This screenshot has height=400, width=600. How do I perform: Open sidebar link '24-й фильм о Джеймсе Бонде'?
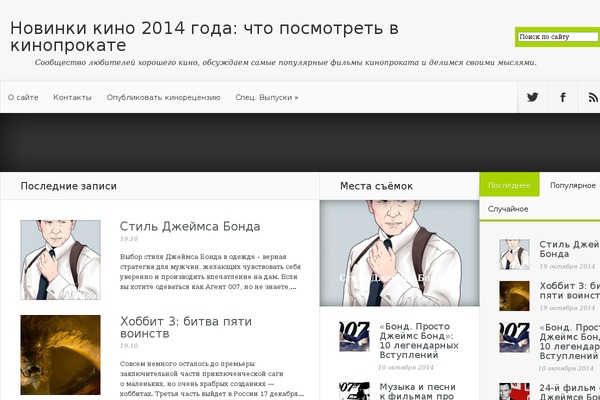[569, 392]
